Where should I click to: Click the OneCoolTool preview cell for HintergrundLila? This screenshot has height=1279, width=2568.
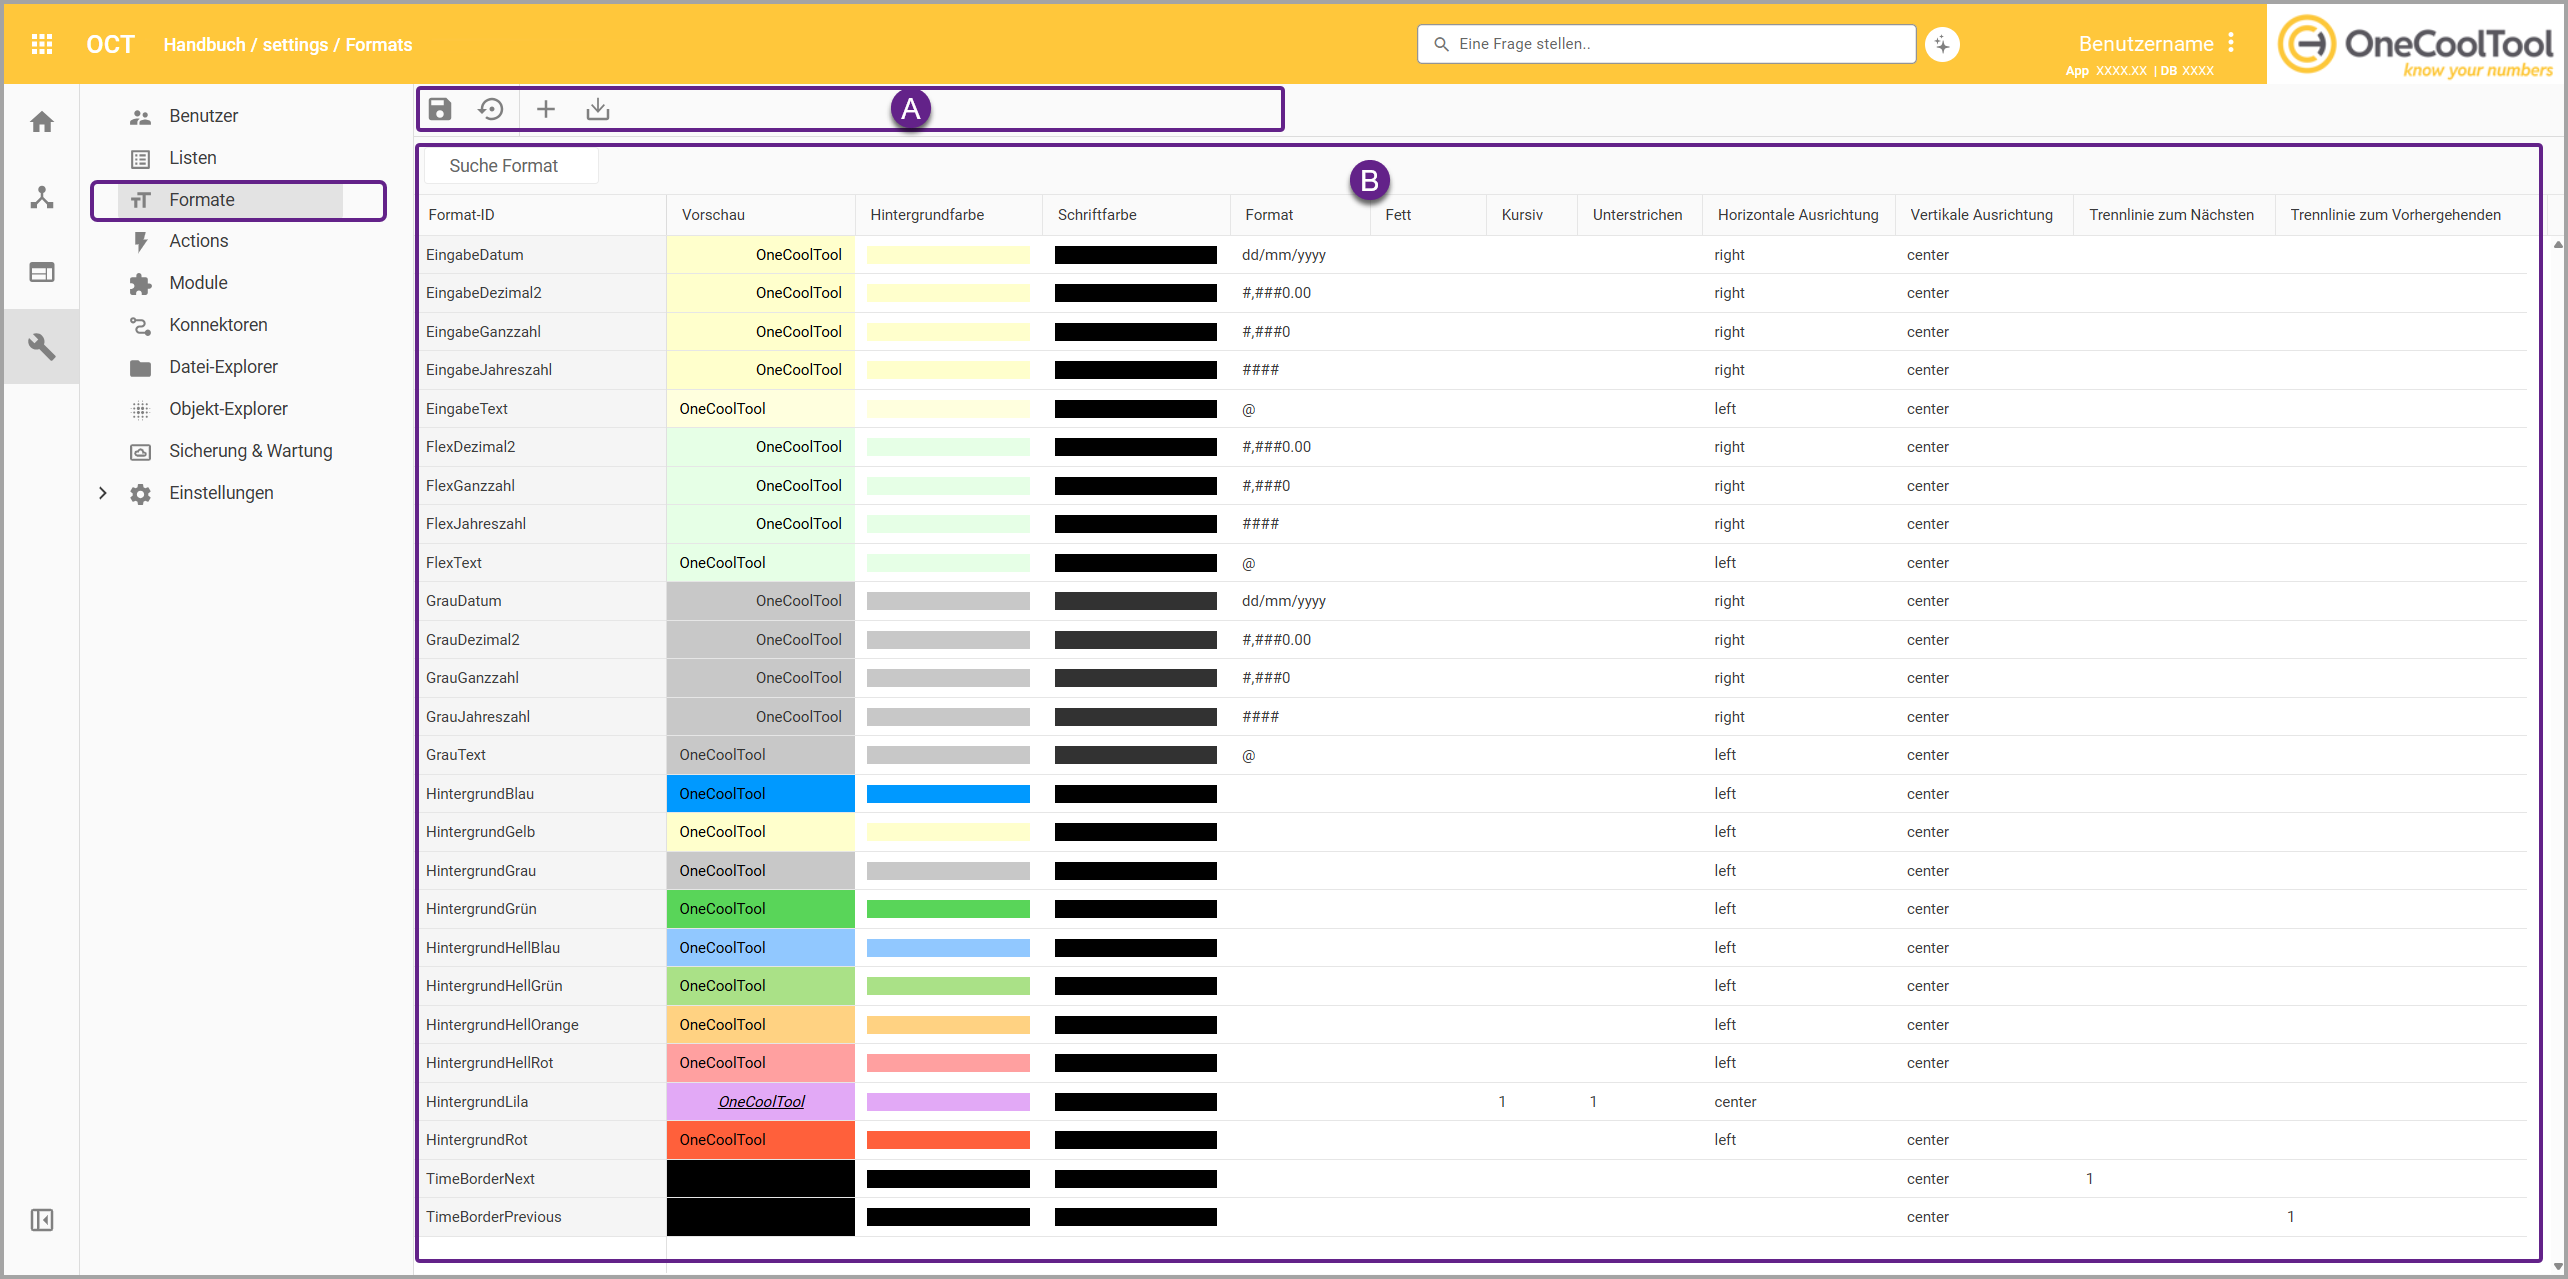coord(761,1102)
